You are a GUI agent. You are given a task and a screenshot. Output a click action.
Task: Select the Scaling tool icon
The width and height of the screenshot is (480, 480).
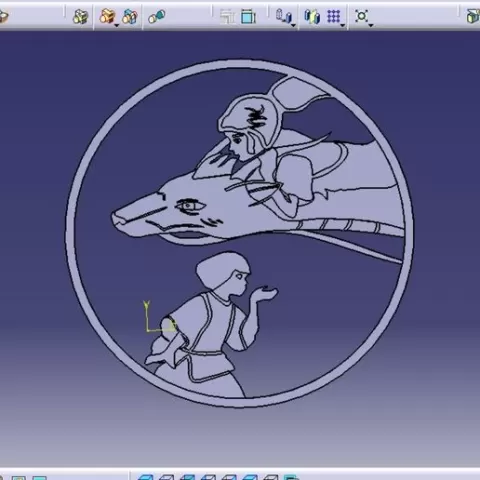[361, 16]
